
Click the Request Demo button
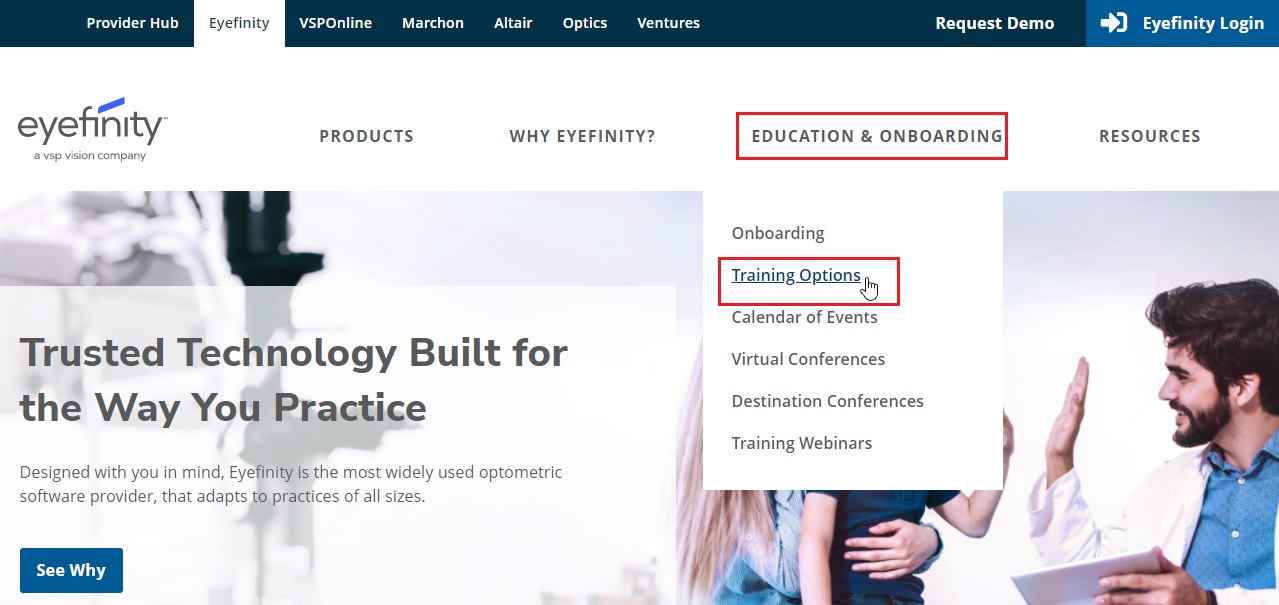(994, 23)
